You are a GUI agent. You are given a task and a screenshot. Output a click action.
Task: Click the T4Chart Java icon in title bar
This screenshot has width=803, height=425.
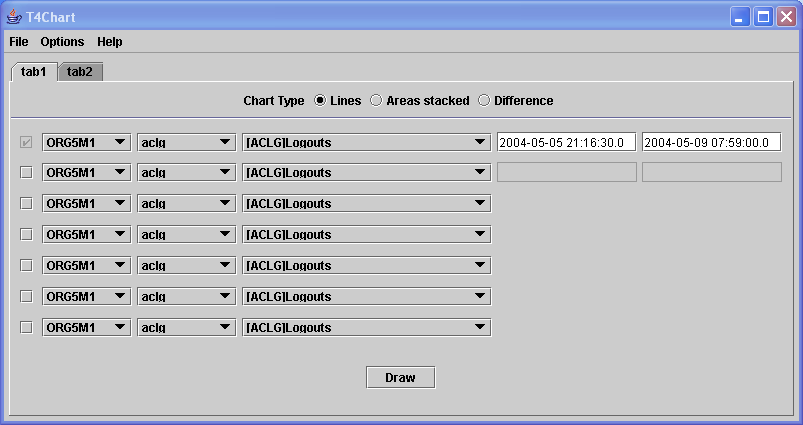pos(14,17)
